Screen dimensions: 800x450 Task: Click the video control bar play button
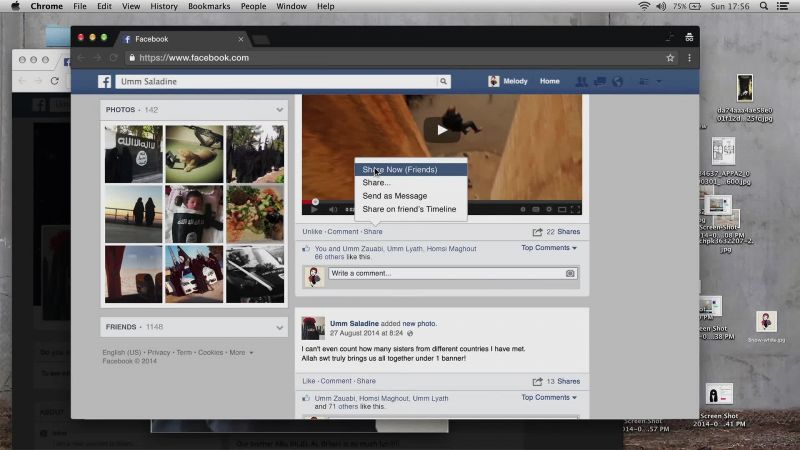[x=314, y=210]
